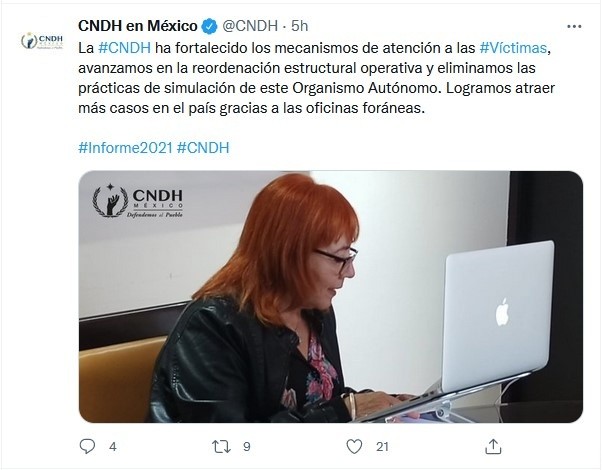Click the tweet body text paragraph

click(x=316, y=78)
